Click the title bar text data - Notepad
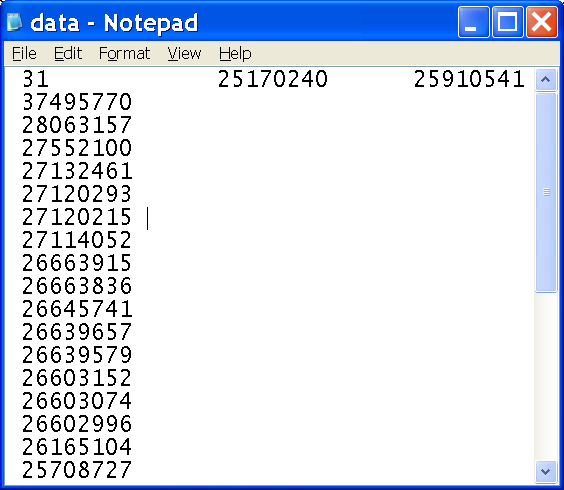 pyautogui.click(x=114, y=23)
